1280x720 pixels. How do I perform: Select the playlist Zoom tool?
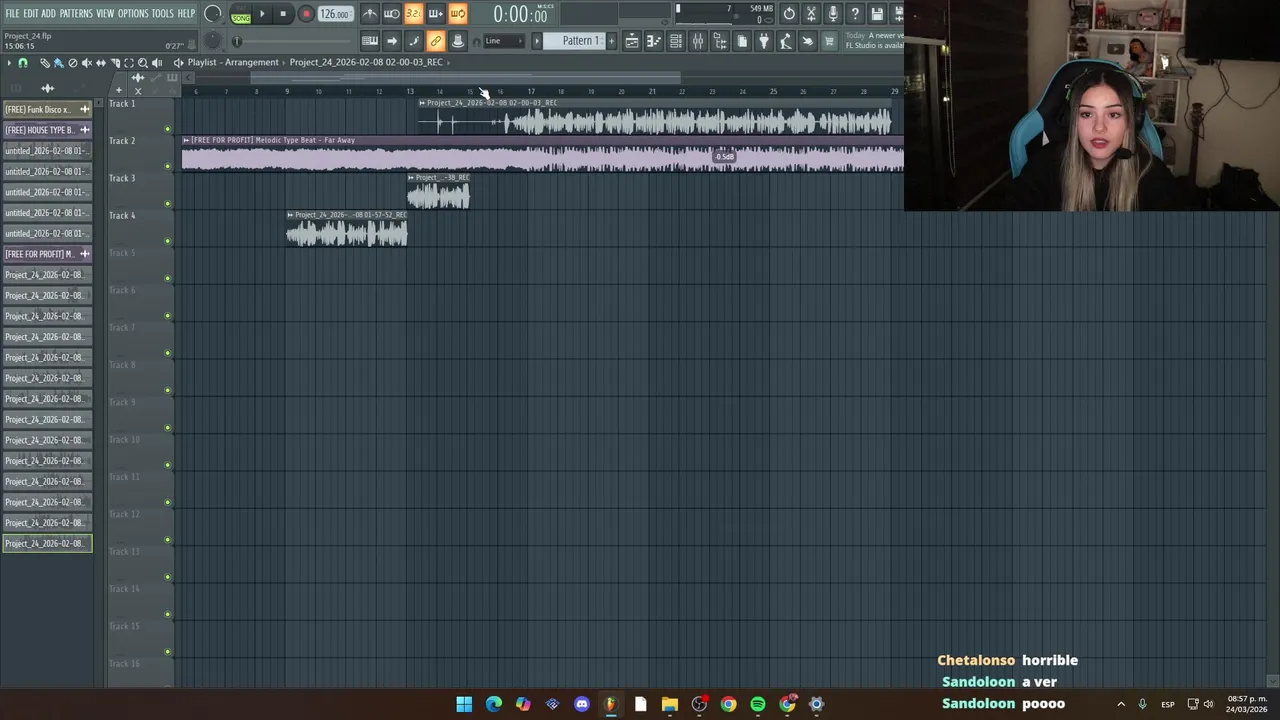coord(142,63)
